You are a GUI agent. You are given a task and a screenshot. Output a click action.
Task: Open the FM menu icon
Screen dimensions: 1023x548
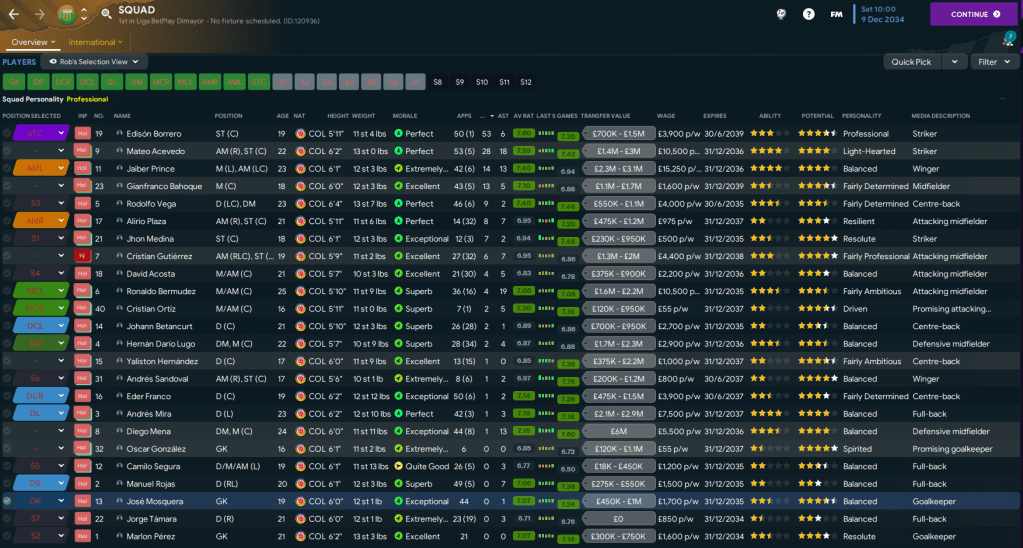(836, 14)
